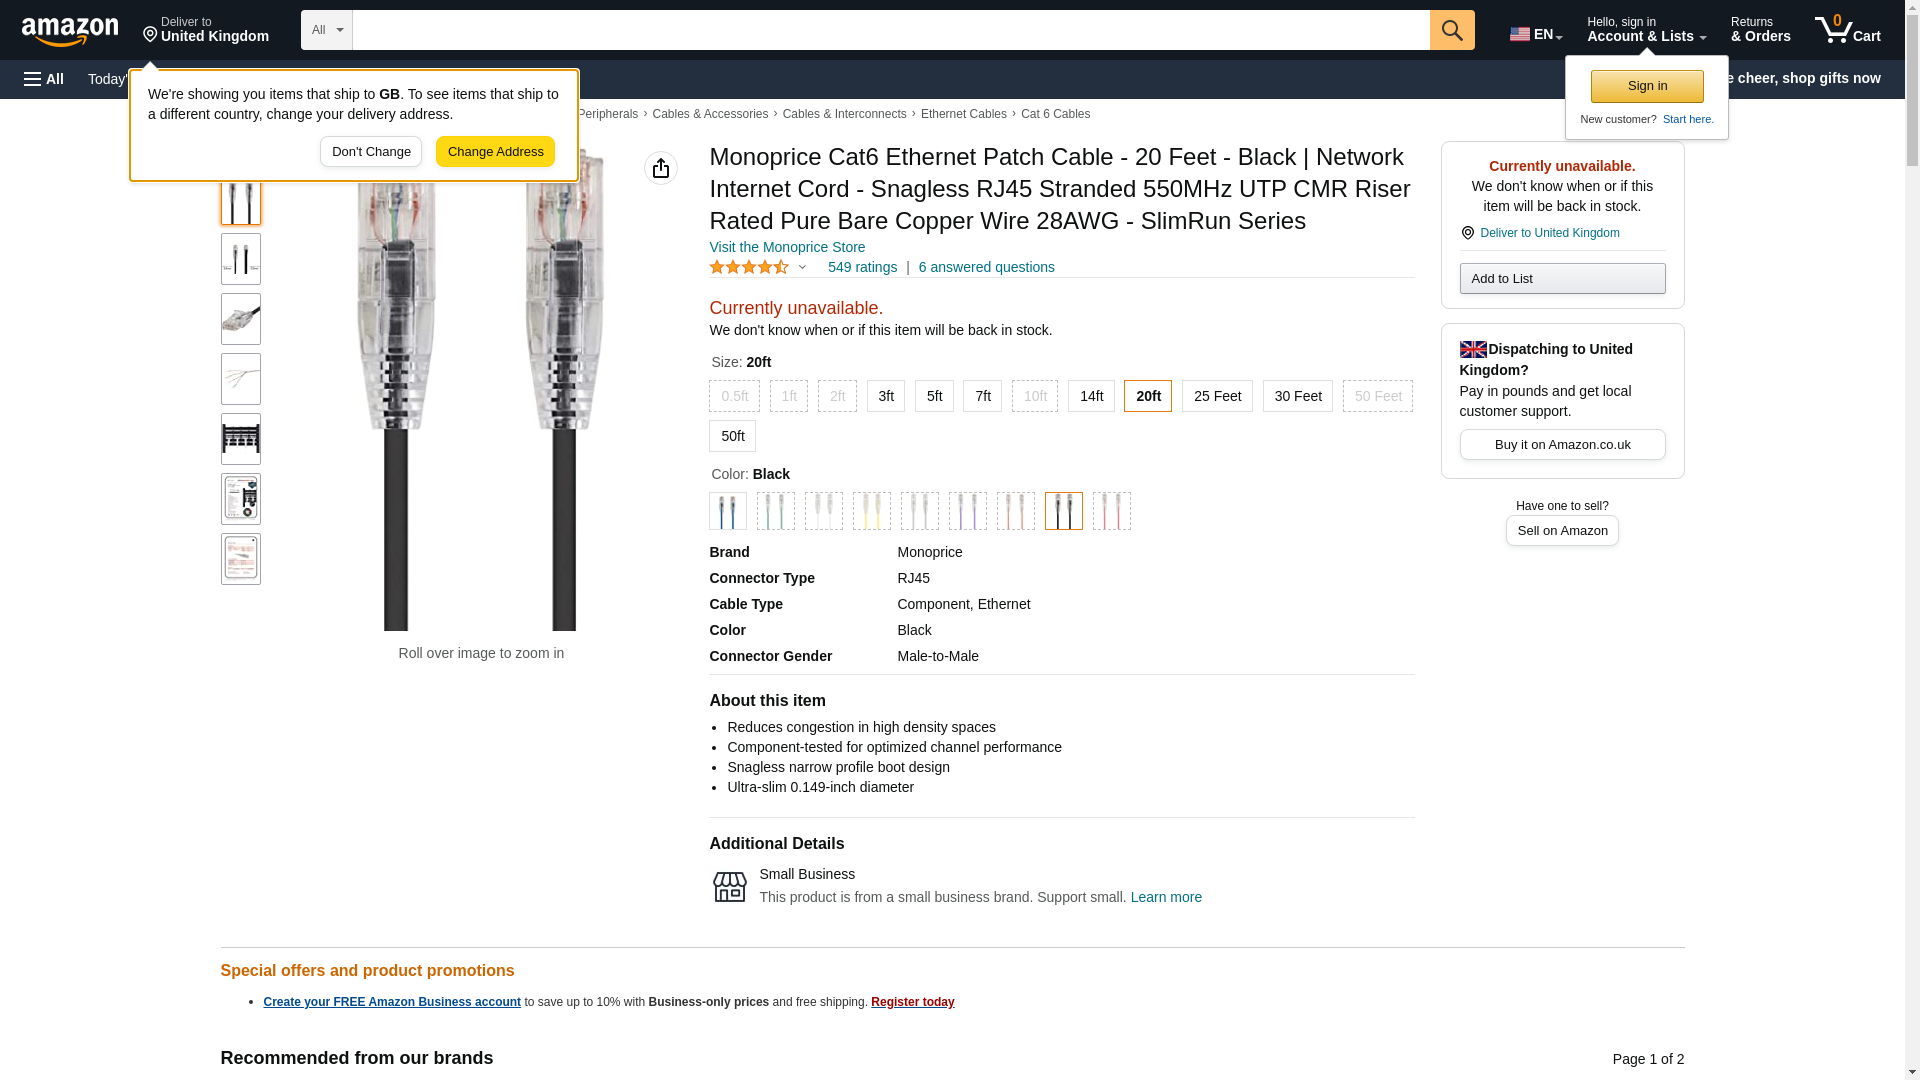Open the All search category dropdown

pos(327,30)
